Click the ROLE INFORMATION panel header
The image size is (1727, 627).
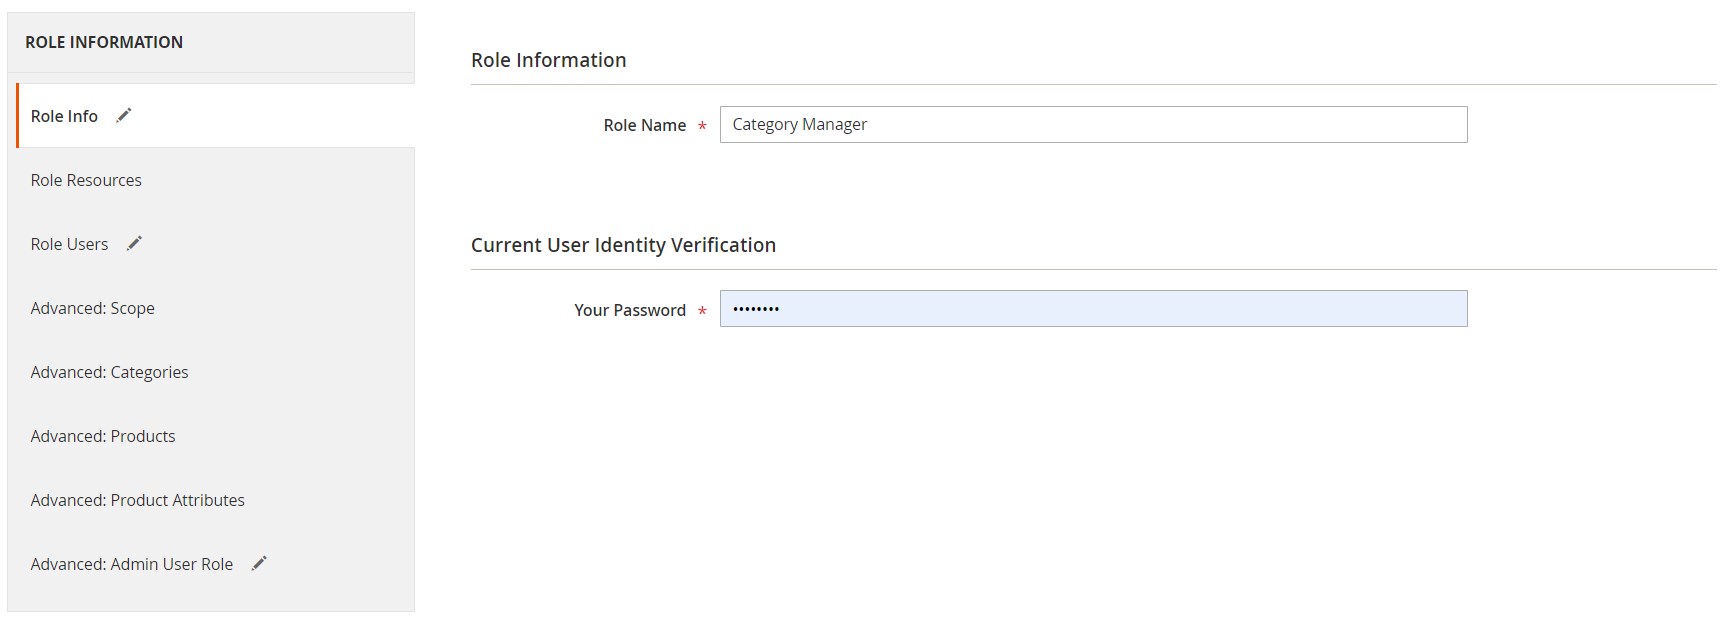pos(211,42)
